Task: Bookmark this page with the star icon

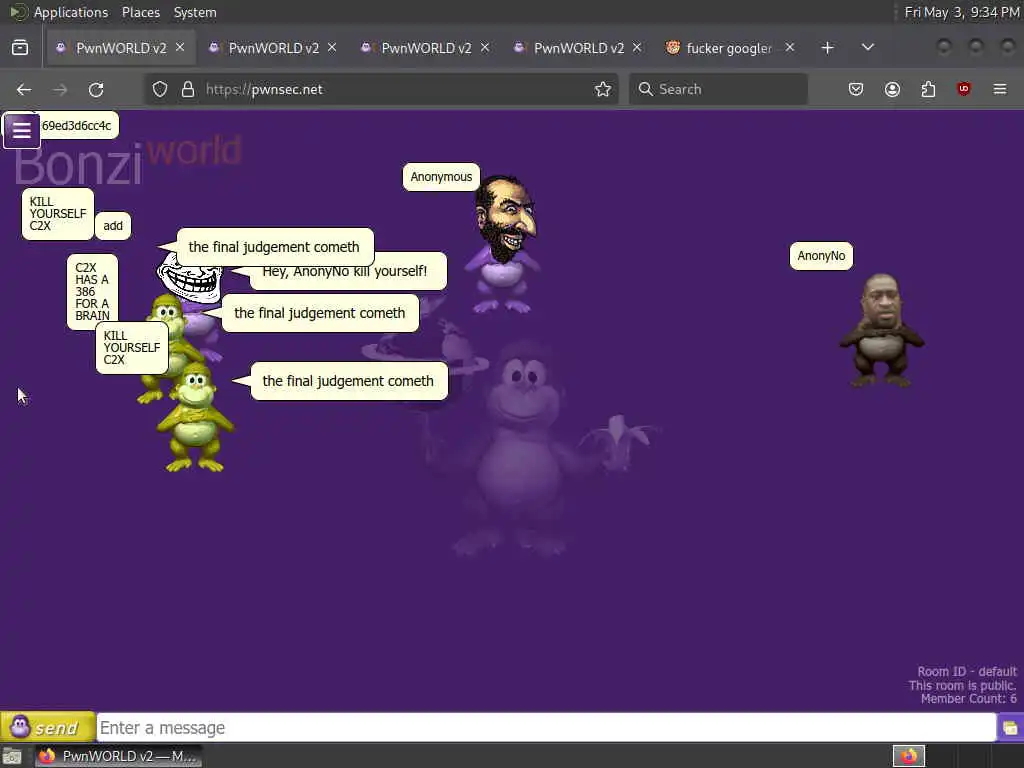Action: pyautogui.click(x=603, y=89)
